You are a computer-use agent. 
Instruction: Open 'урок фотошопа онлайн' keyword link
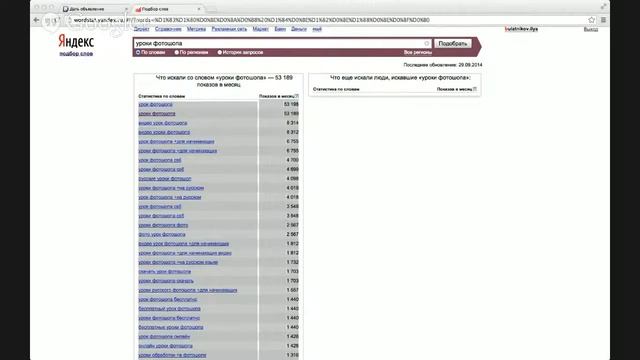pos(164,336)
